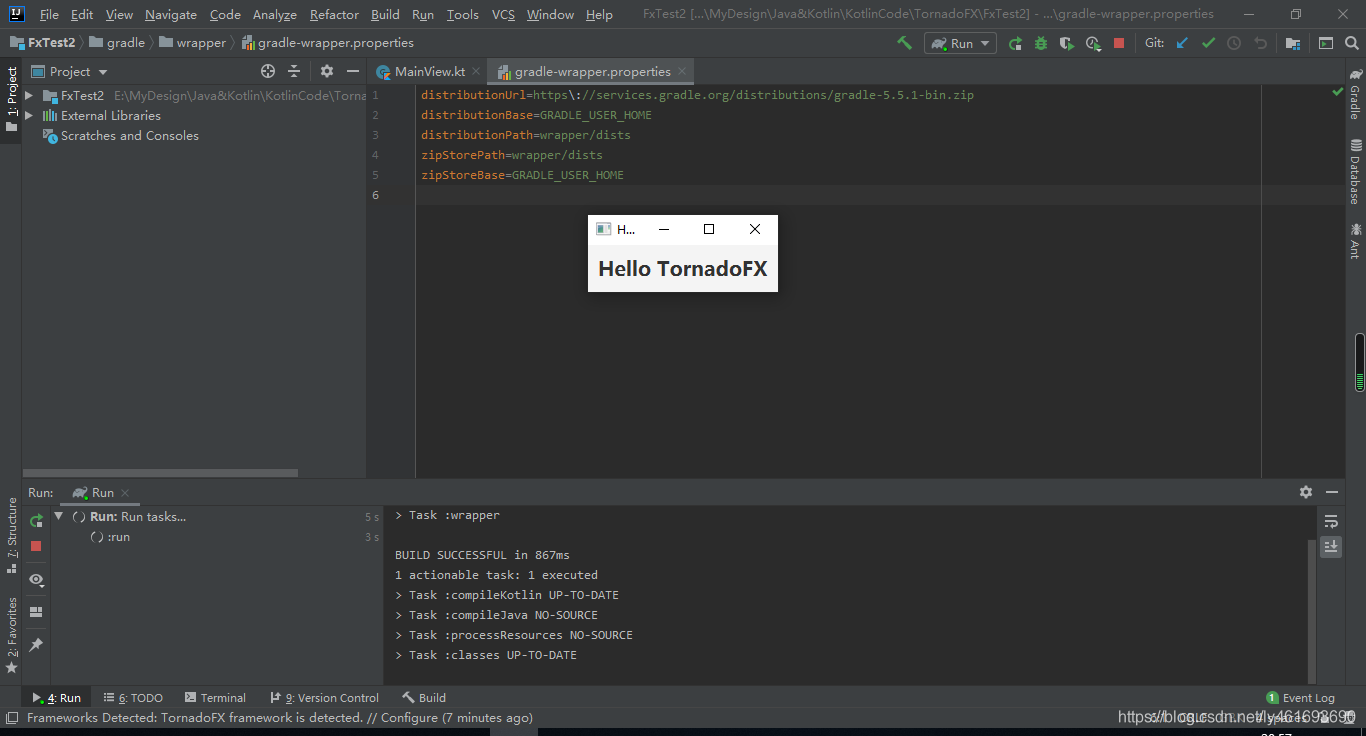The image size is (1366, 736).
Task: Collapse all in the Project panel
Action: point(294,71)
